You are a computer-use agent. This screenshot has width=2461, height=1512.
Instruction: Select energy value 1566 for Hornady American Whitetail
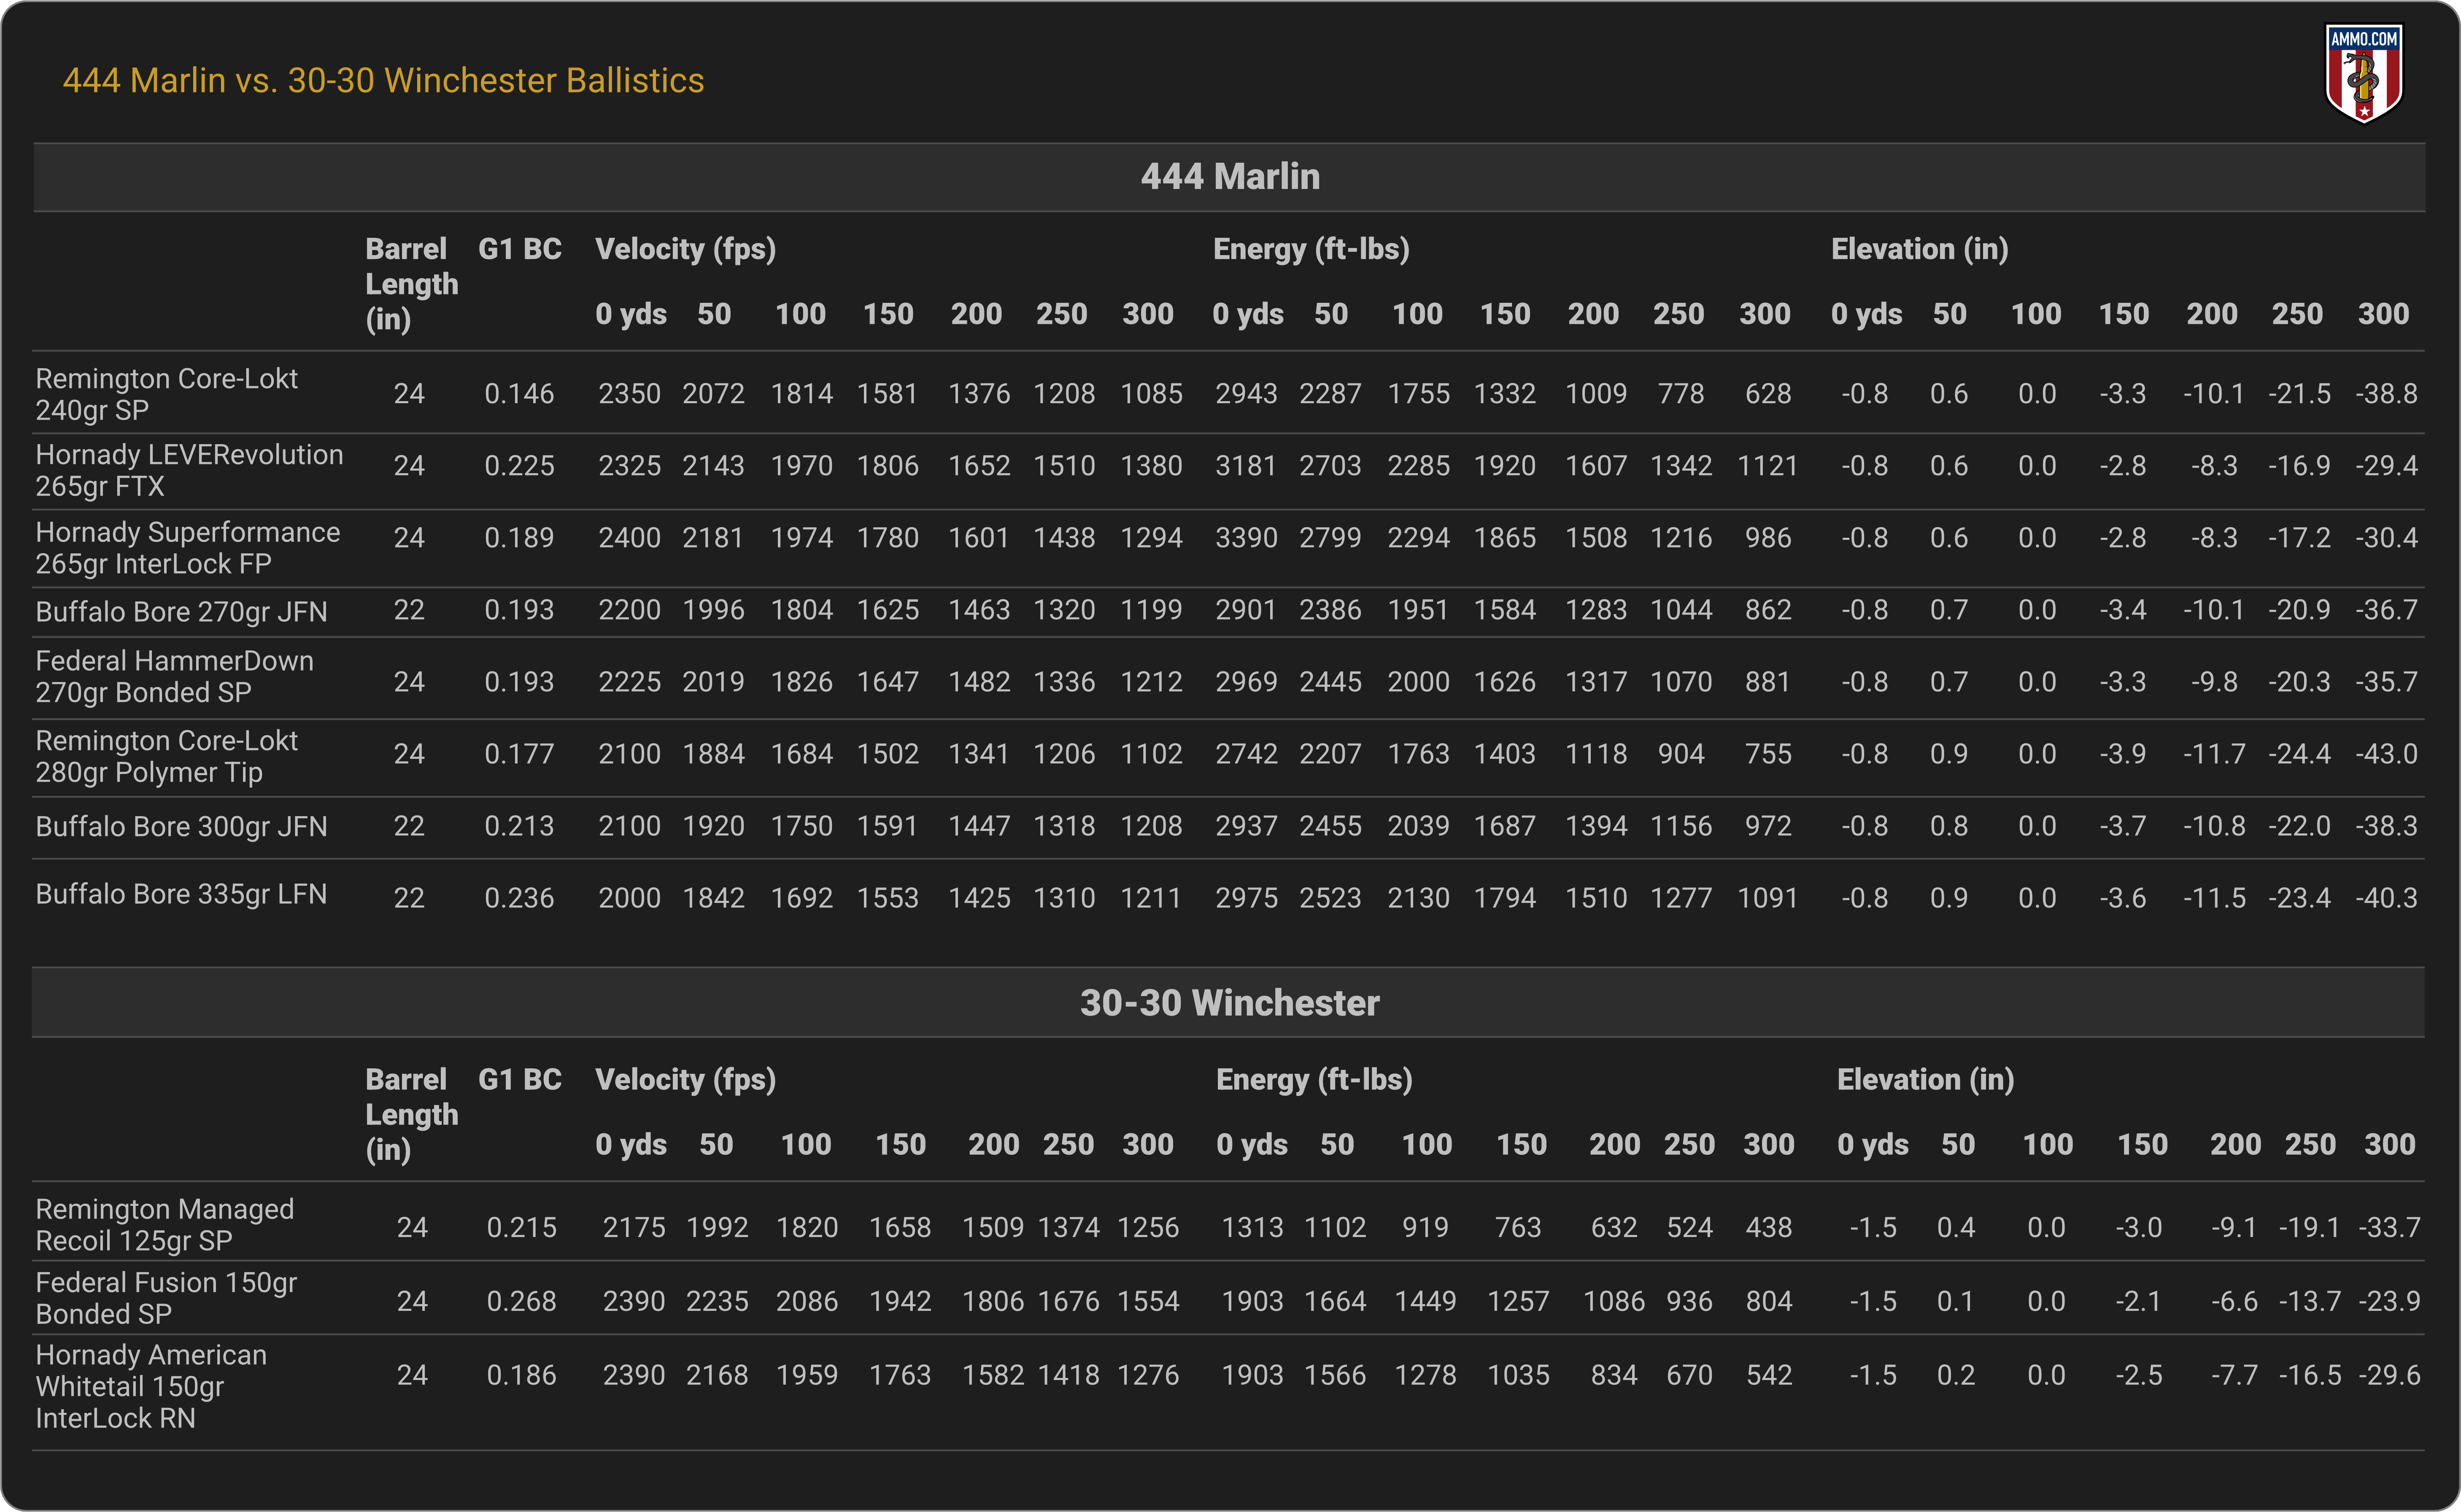(x=1335, y=1375)
